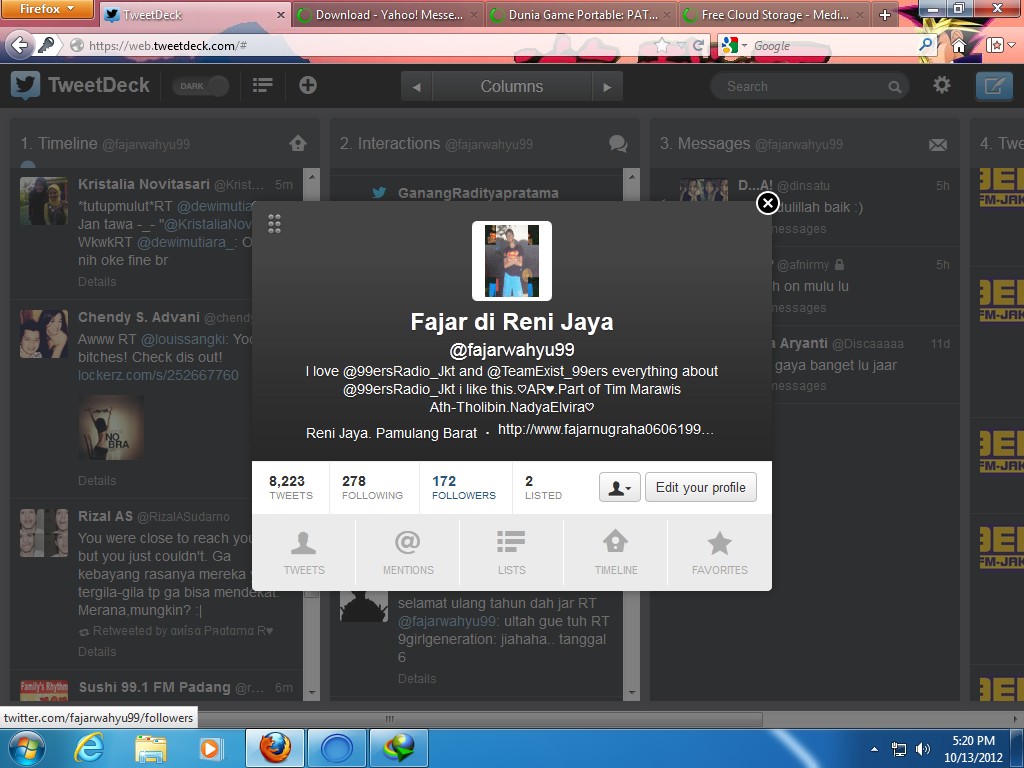This screenshot has height=768, width=1024.
Task: Open the fajarnugraha website link in profile
Action: 605,429
